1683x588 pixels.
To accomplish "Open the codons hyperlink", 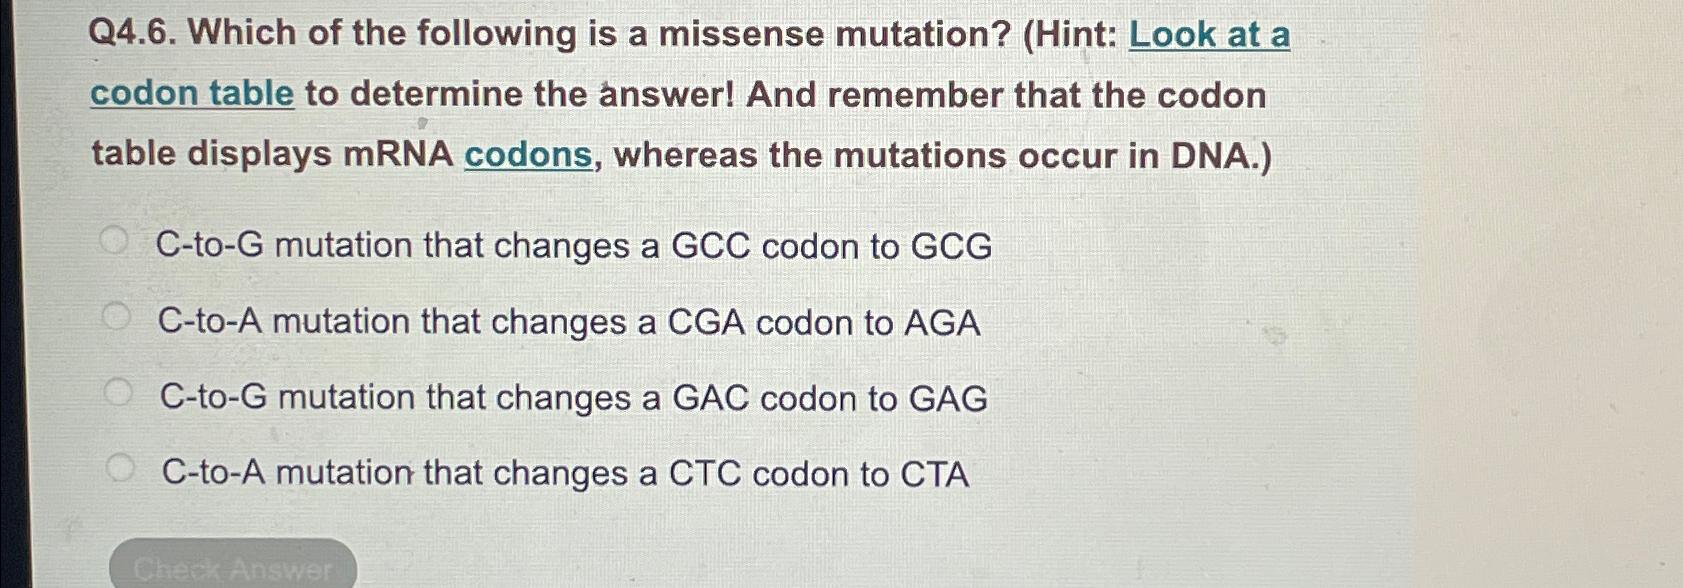I will tap(527, 155).
